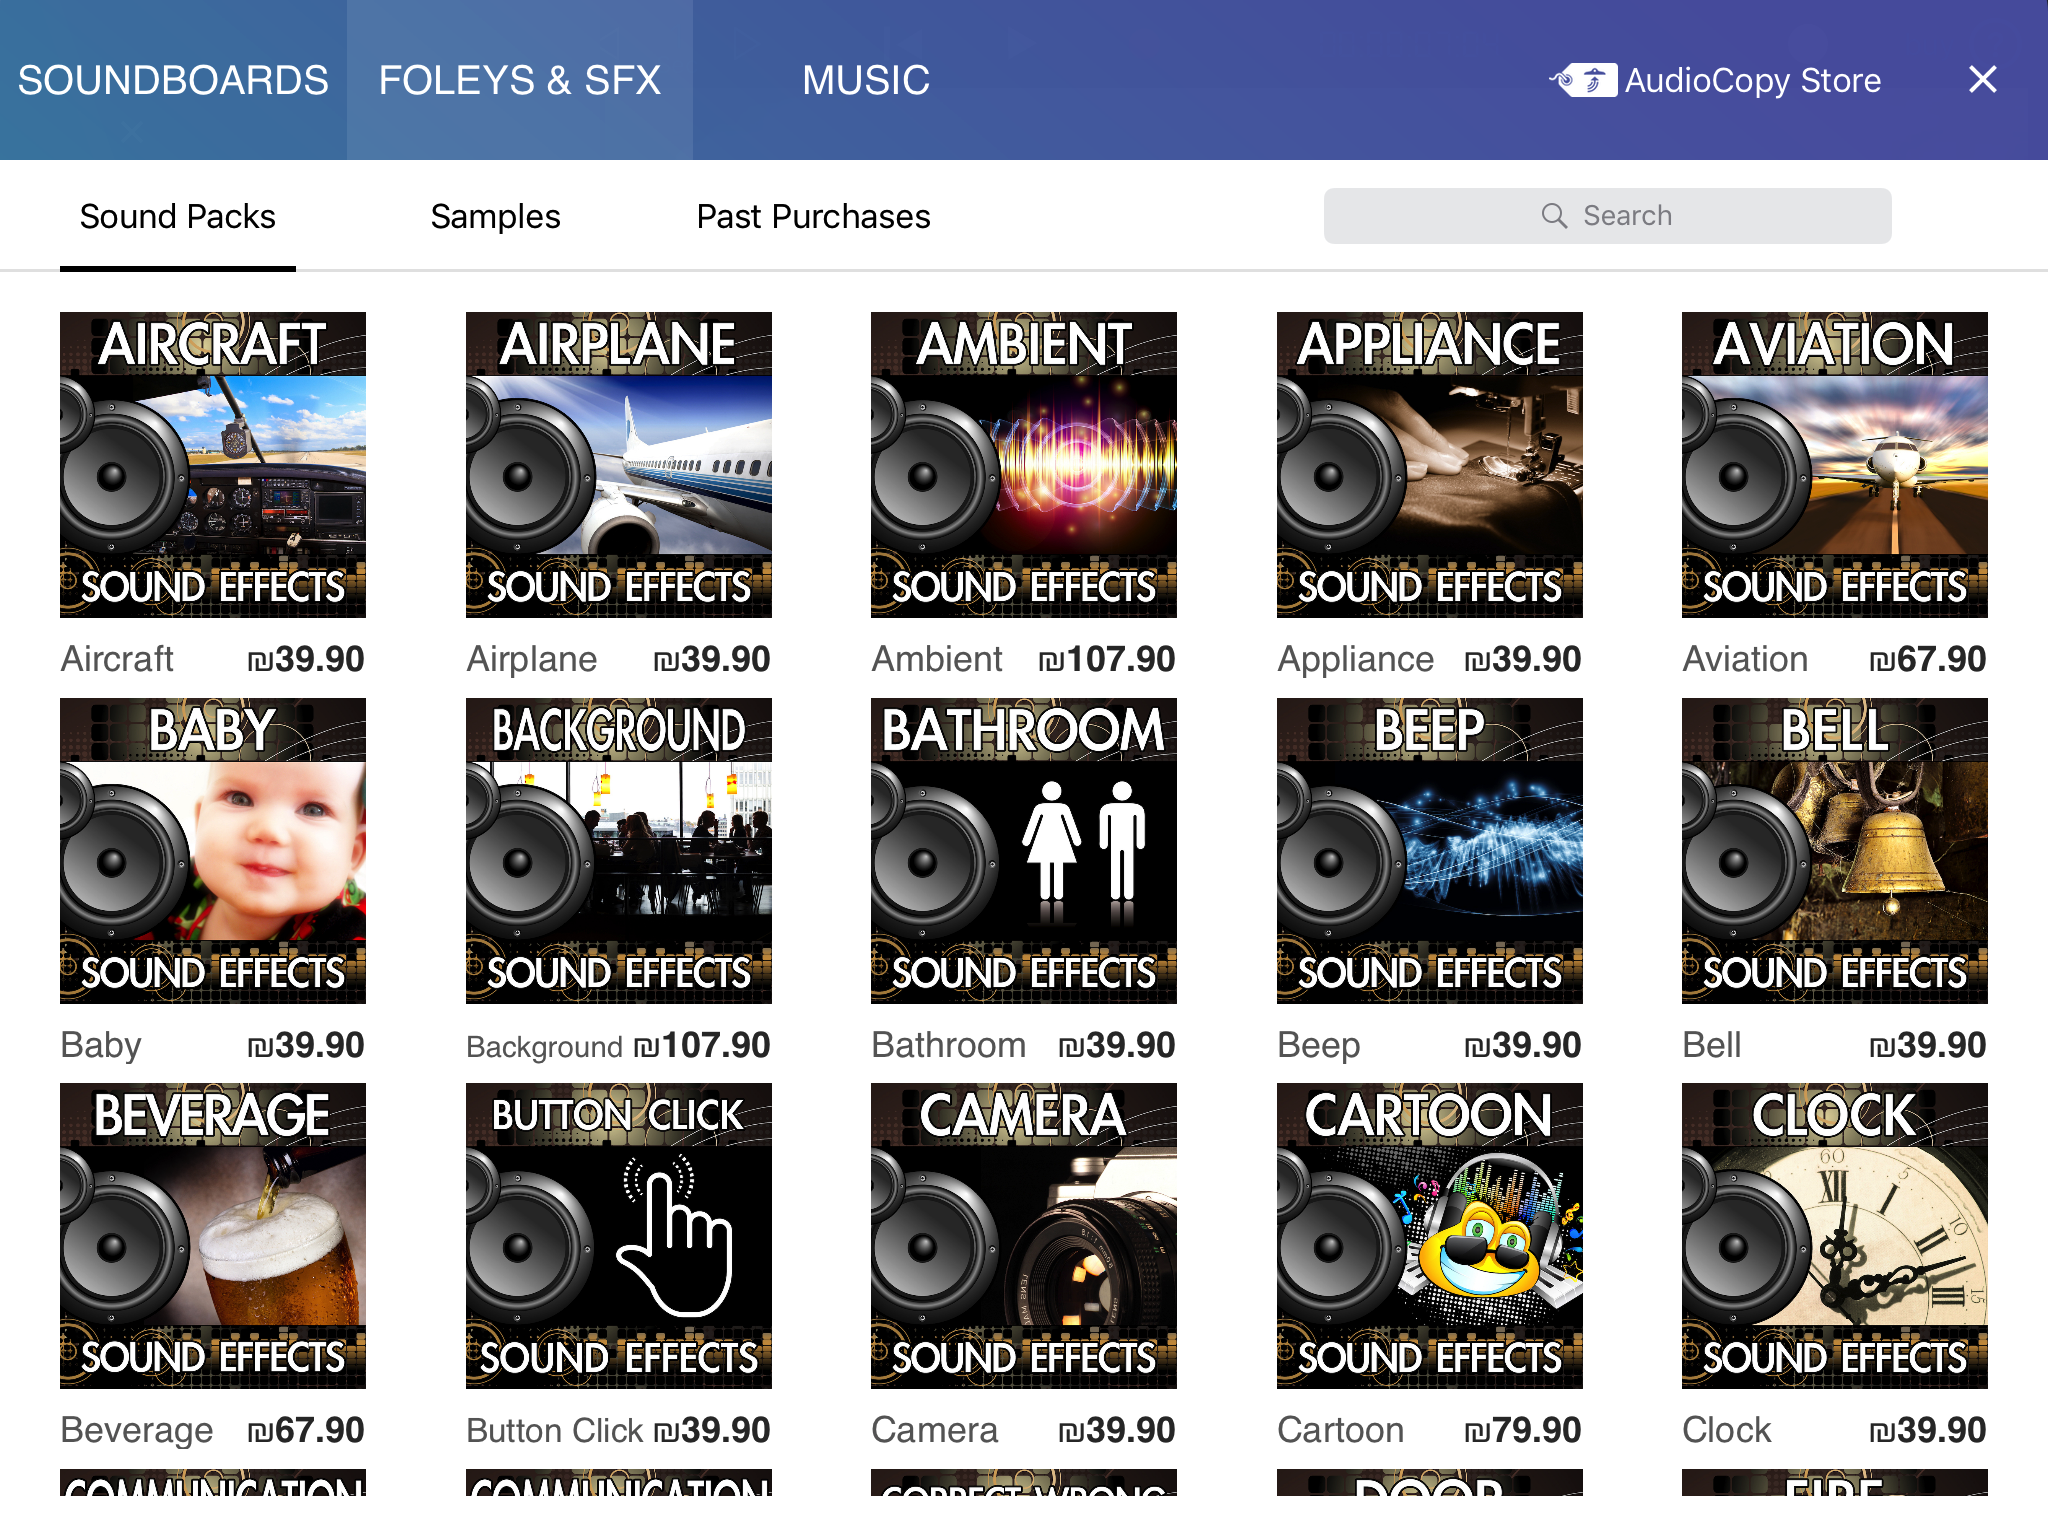Image resolution: width=2048 pixels, height=1536 pixels.
Task: Open the Button Click sound effects pack
Action: pos(619,1236)
